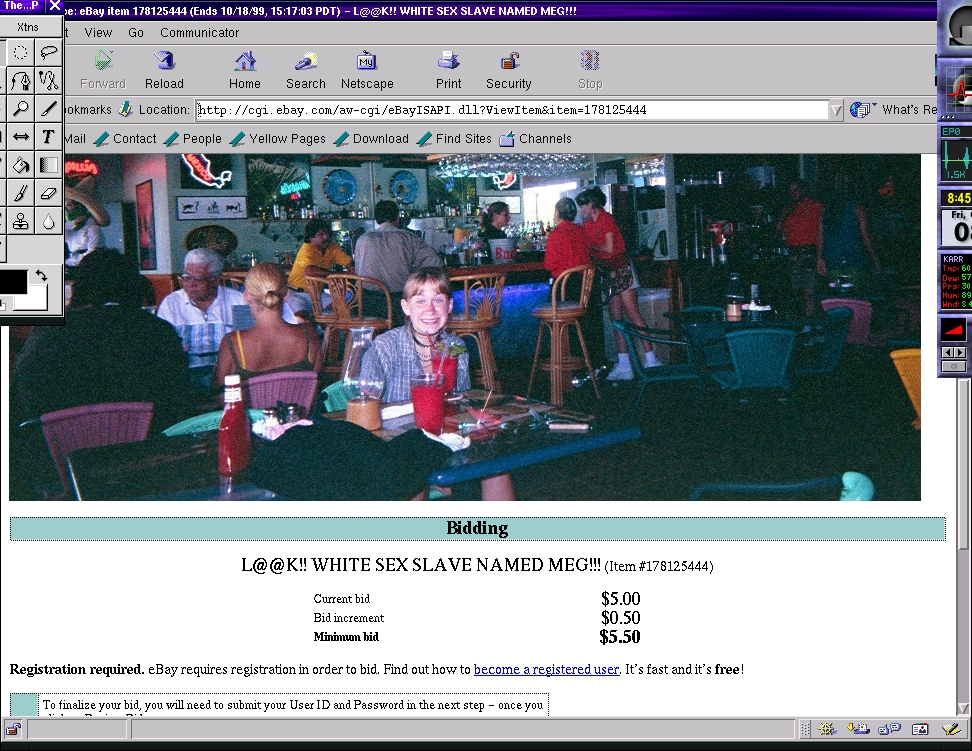Open the Security info button

tap(508, 71)
